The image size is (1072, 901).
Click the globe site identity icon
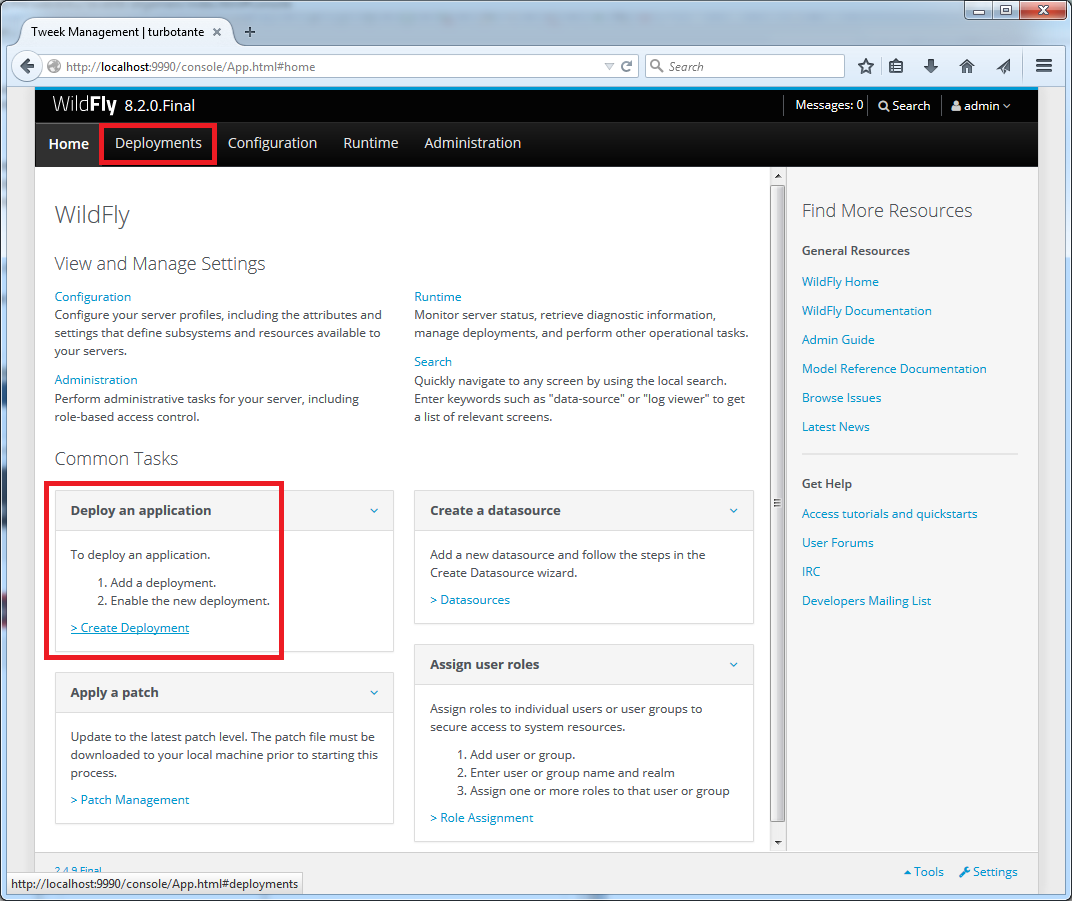54,66
